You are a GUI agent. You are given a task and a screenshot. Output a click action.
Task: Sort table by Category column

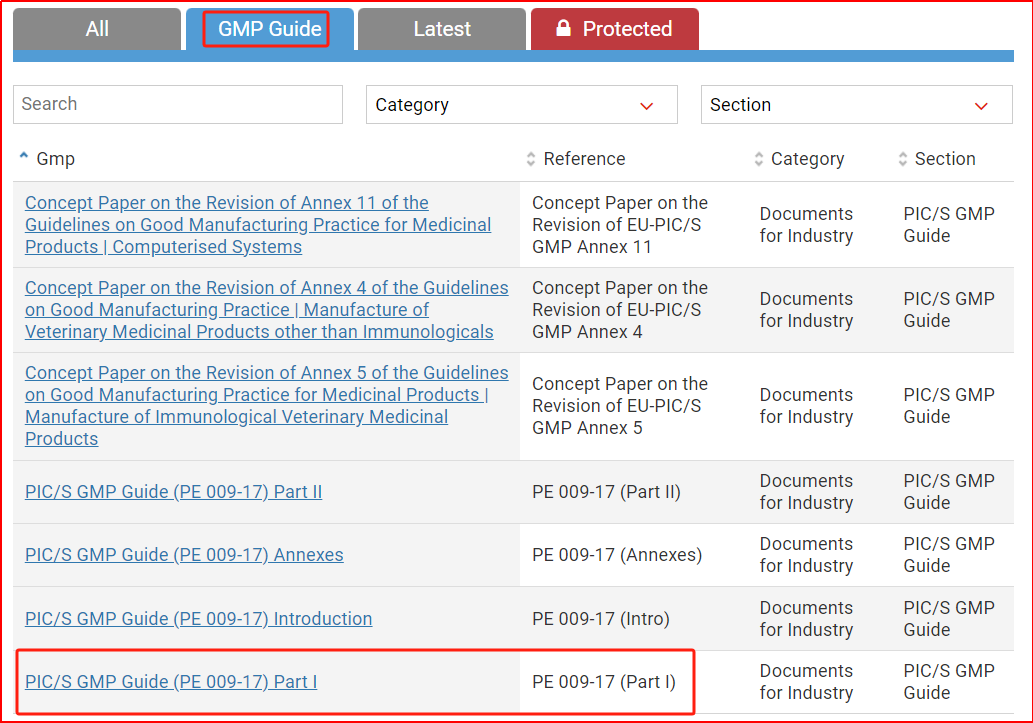(807, 159)
